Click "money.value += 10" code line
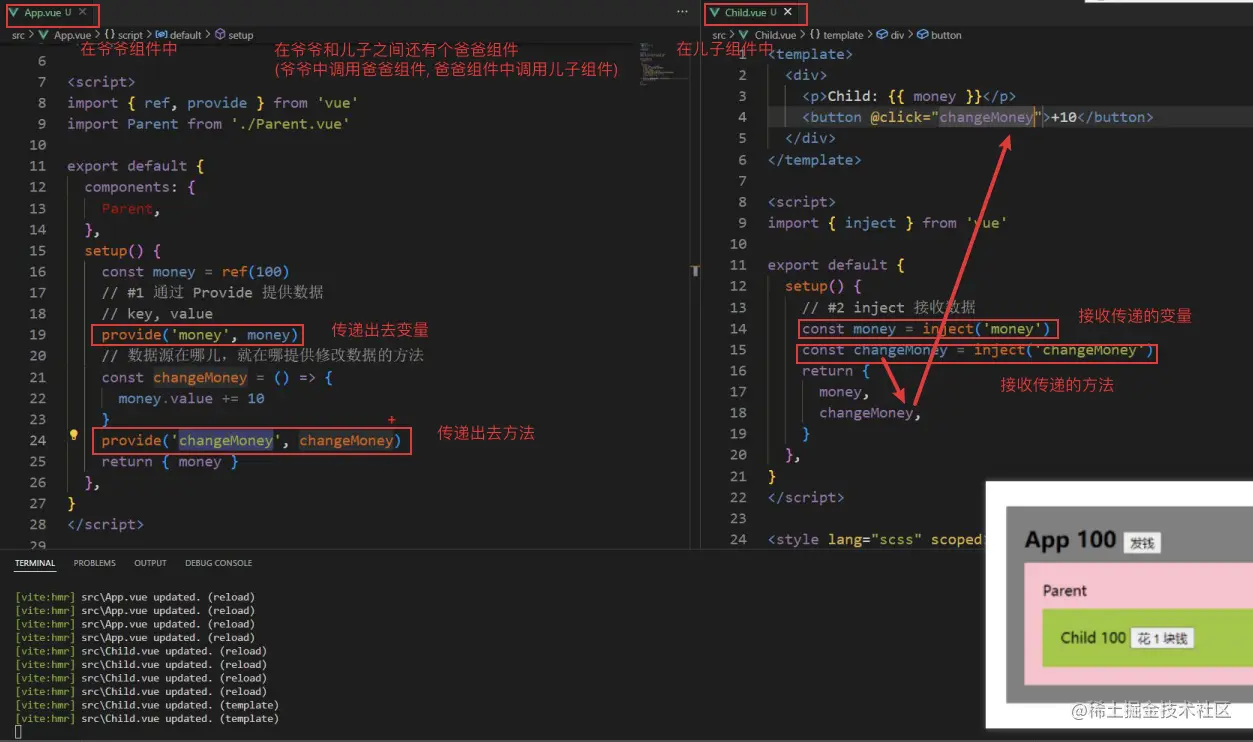The image size is (1253, 742). point(191,398)
